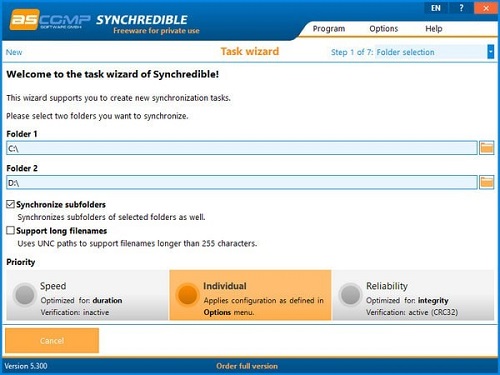Focus the Folder 2 path field

coord(242,183)
